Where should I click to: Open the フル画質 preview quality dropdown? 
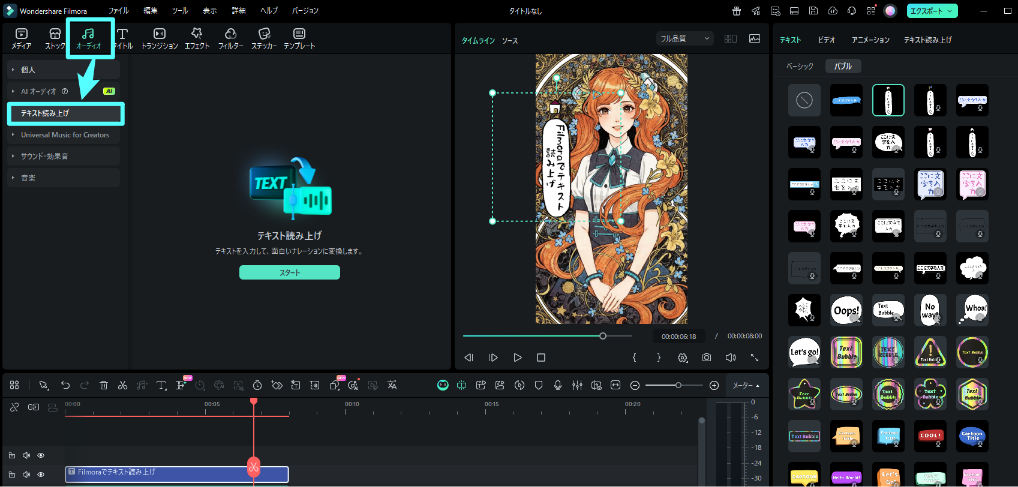coord(684,39)
